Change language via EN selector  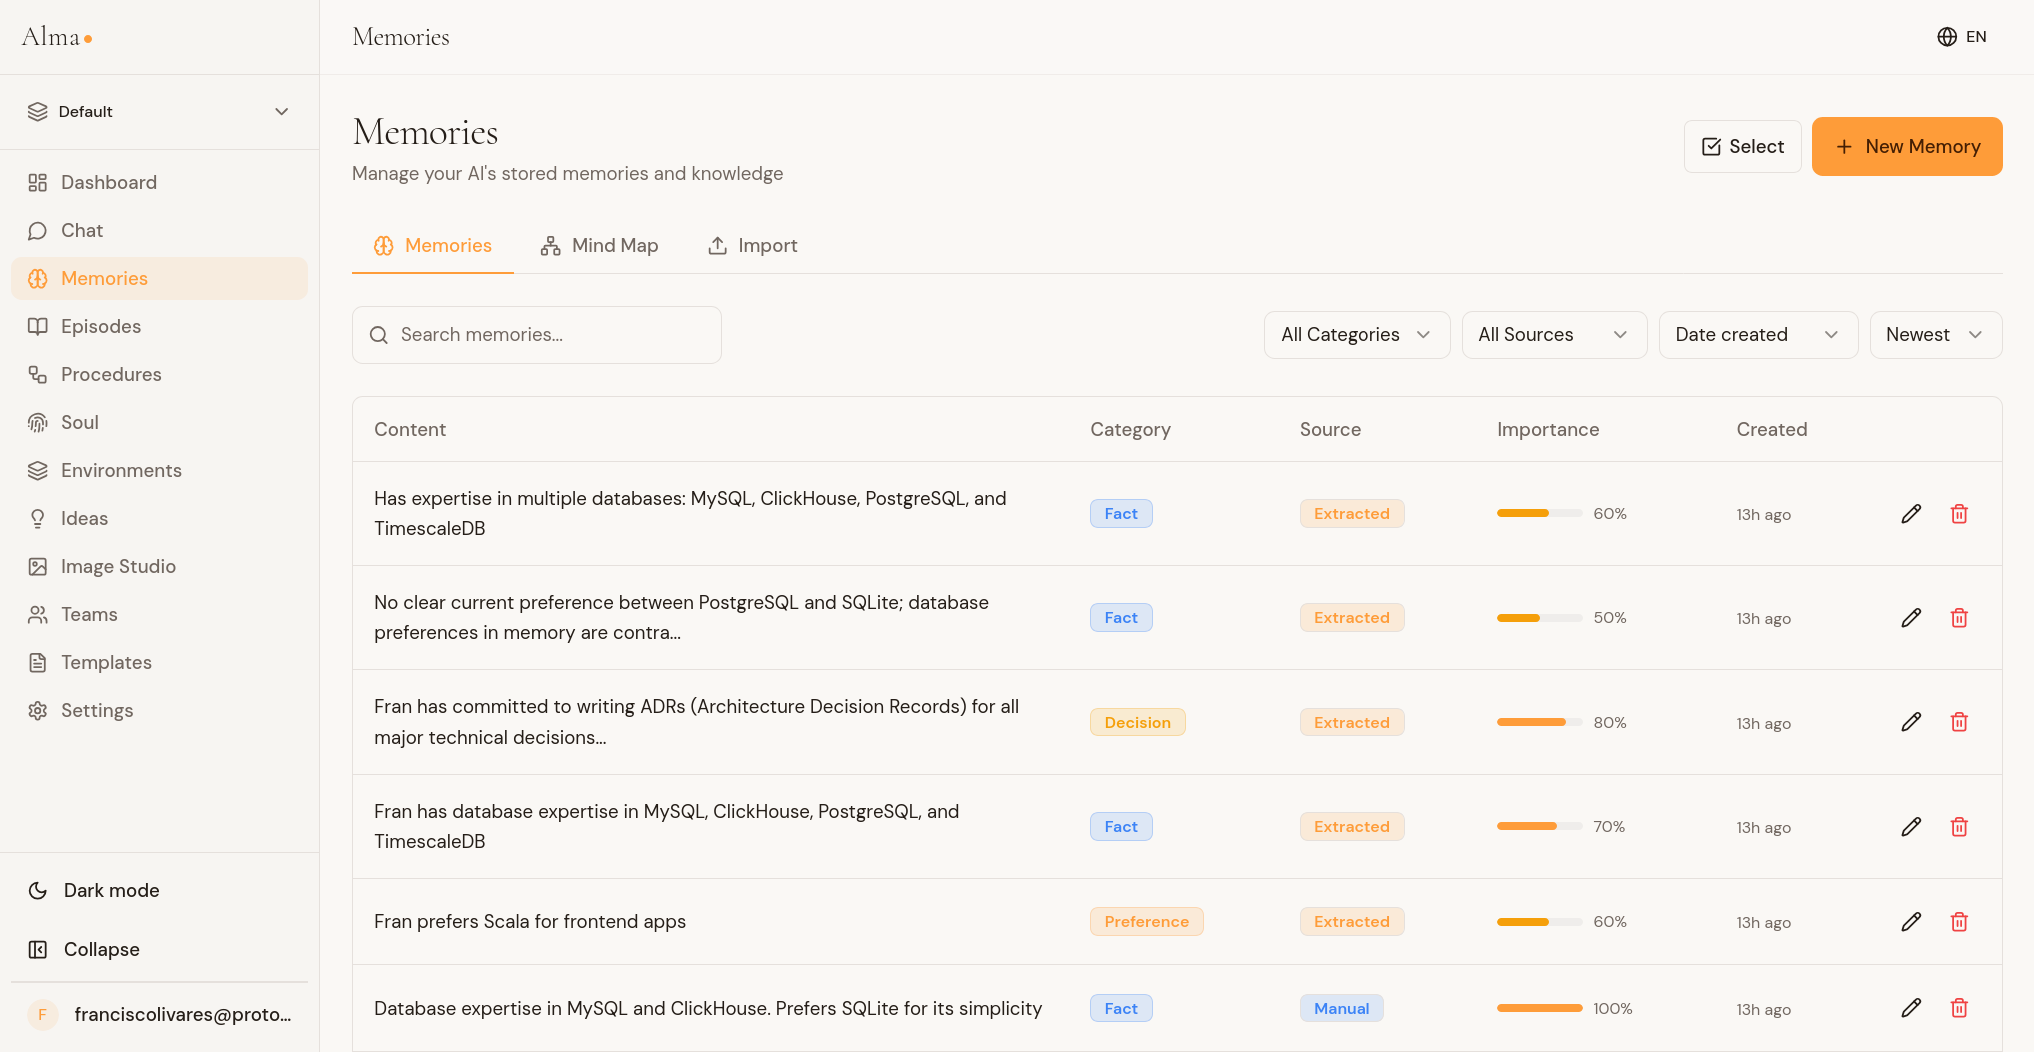[1962, 37]
